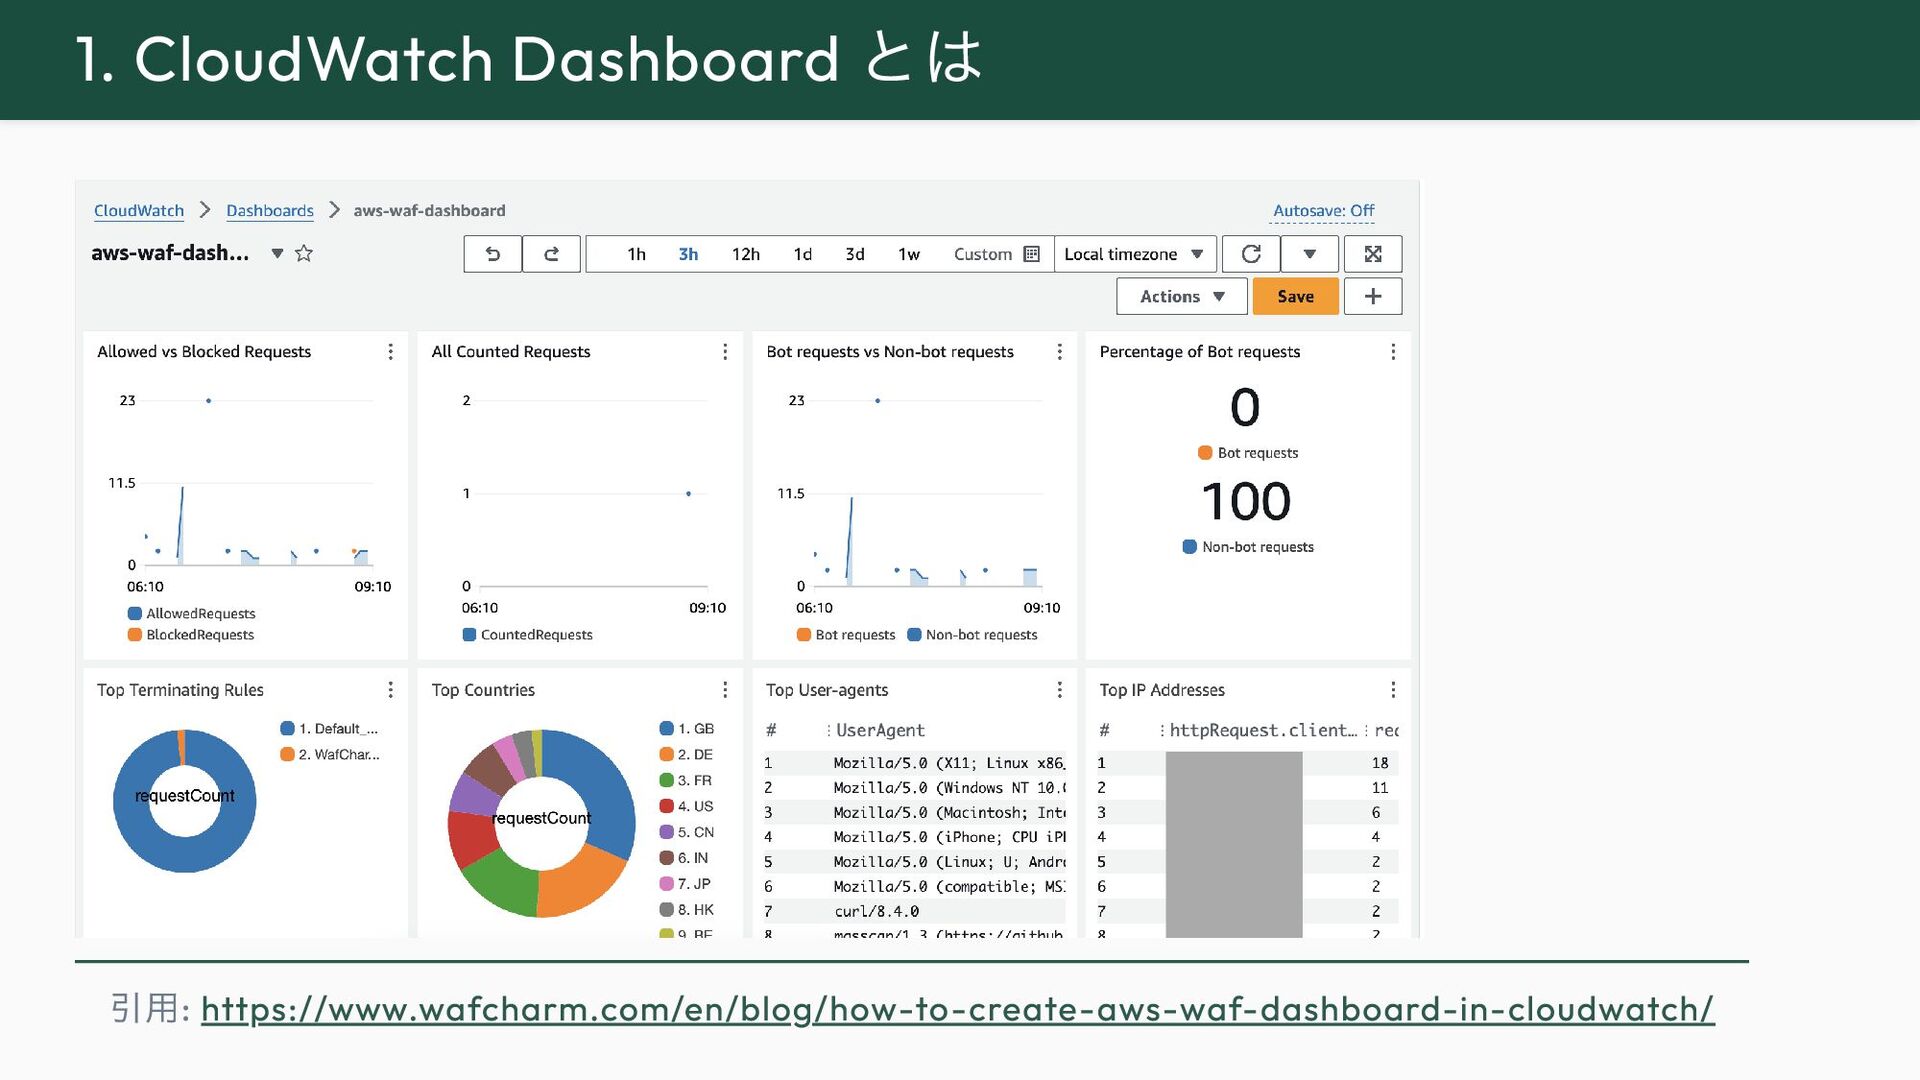Click the 100 Non-bot requests value
This screenshot has width=1920, height=1080.
click(x=1246, y=502)
